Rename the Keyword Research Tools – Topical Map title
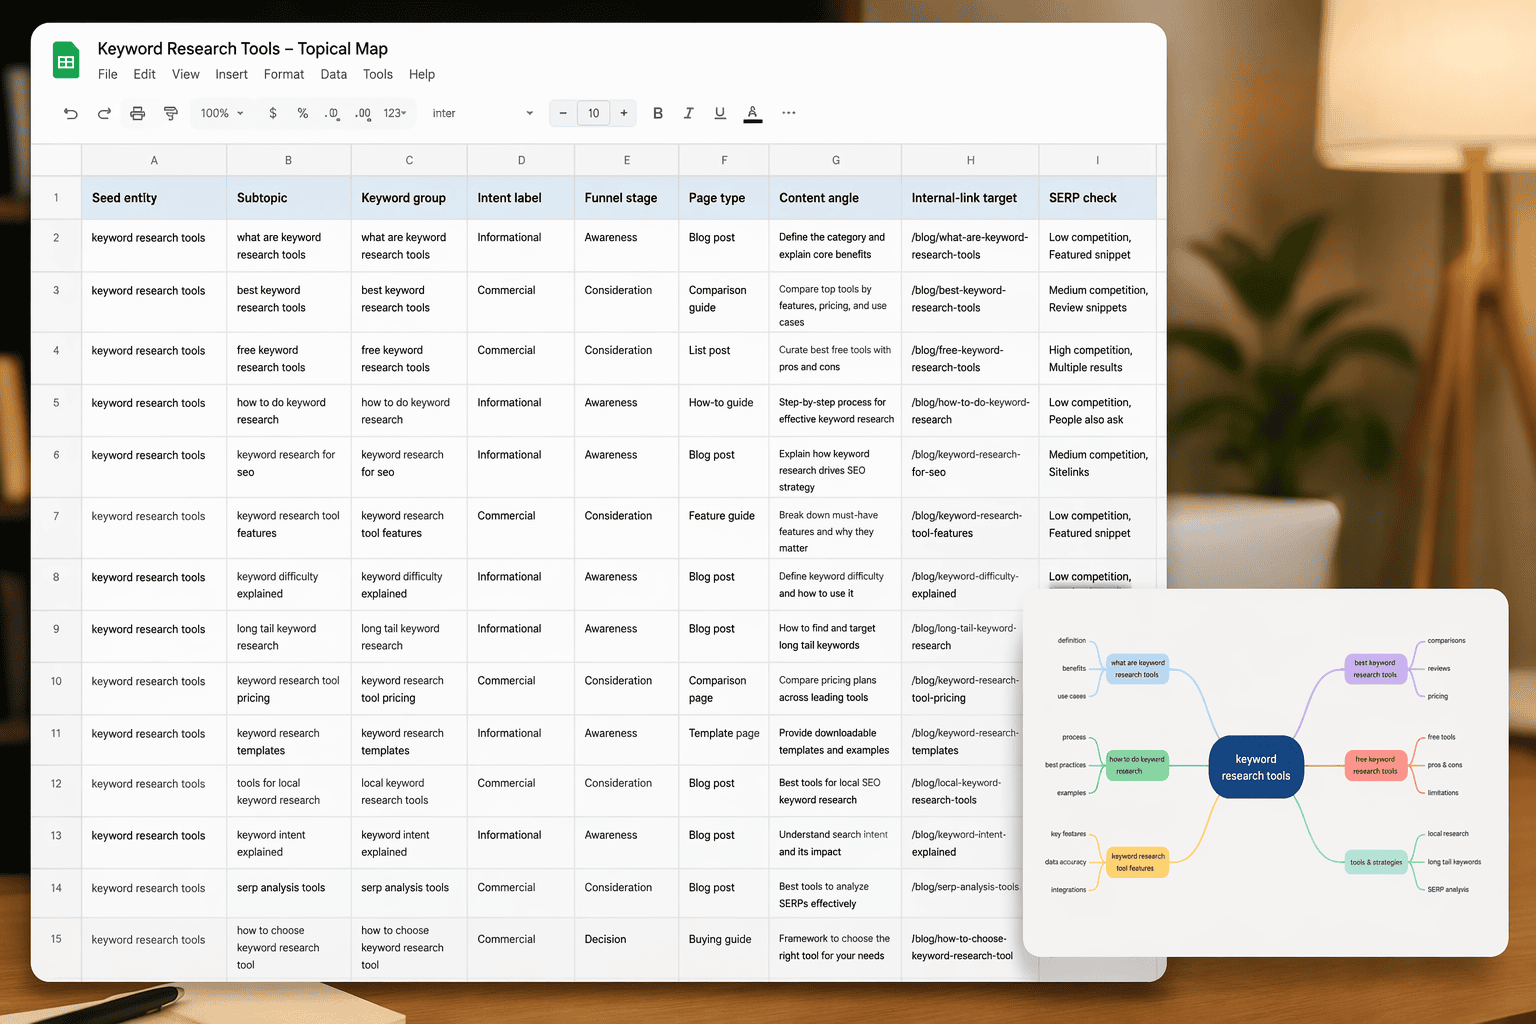Image resolution: width=1536 pixels, height=1024 pixels. pos(243,48)
